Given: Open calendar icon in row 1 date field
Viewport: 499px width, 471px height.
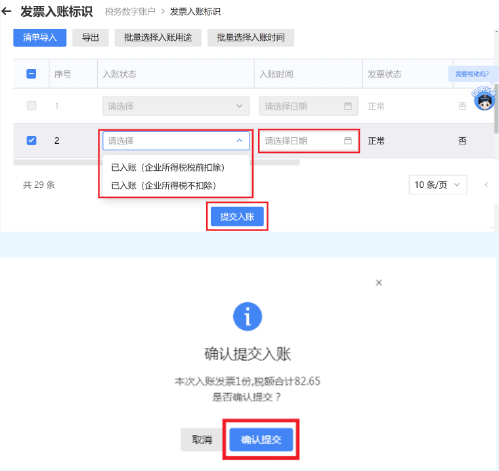Looking at the screenshot, I should click(x=348, y=106).
